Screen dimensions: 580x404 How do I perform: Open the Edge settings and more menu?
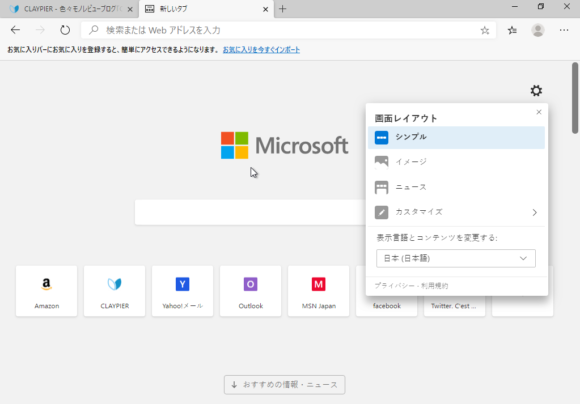(x=564, y=30)
